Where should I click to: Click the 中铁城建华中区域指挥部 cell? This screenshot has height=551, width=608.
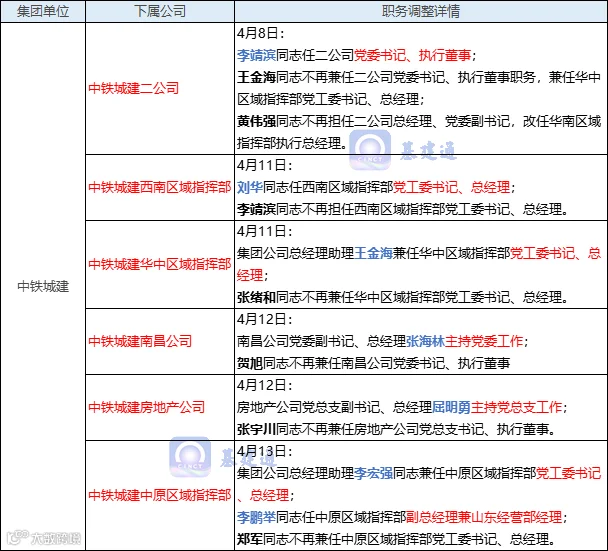[x=160, y=264]
